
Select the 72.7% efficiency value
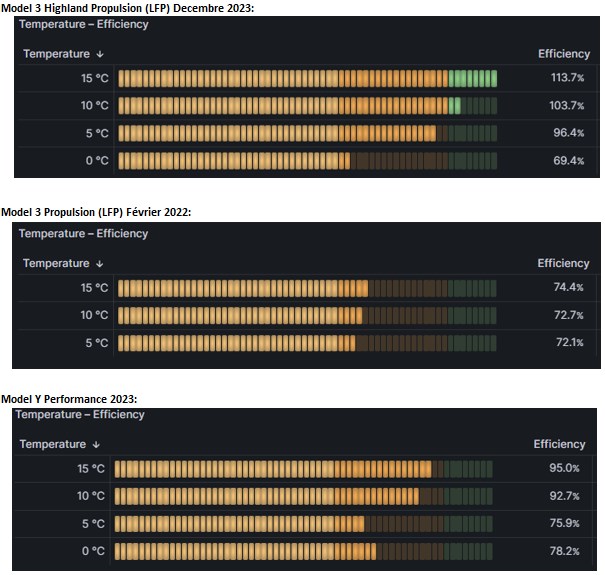[x=569, y=315]
